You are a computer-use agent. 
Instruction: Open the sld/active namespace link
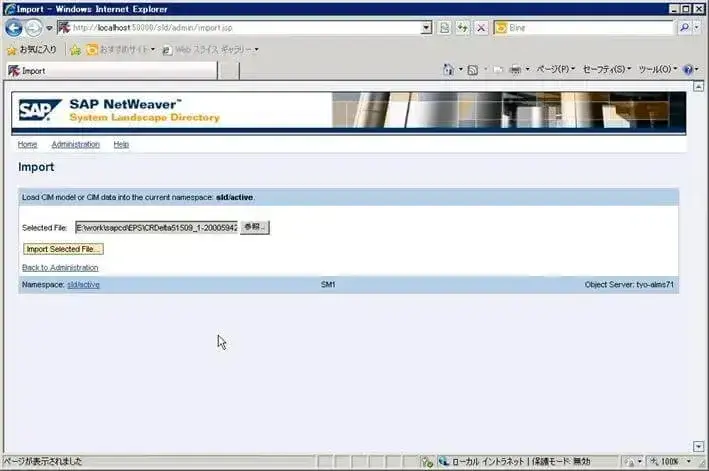[83, 285]
